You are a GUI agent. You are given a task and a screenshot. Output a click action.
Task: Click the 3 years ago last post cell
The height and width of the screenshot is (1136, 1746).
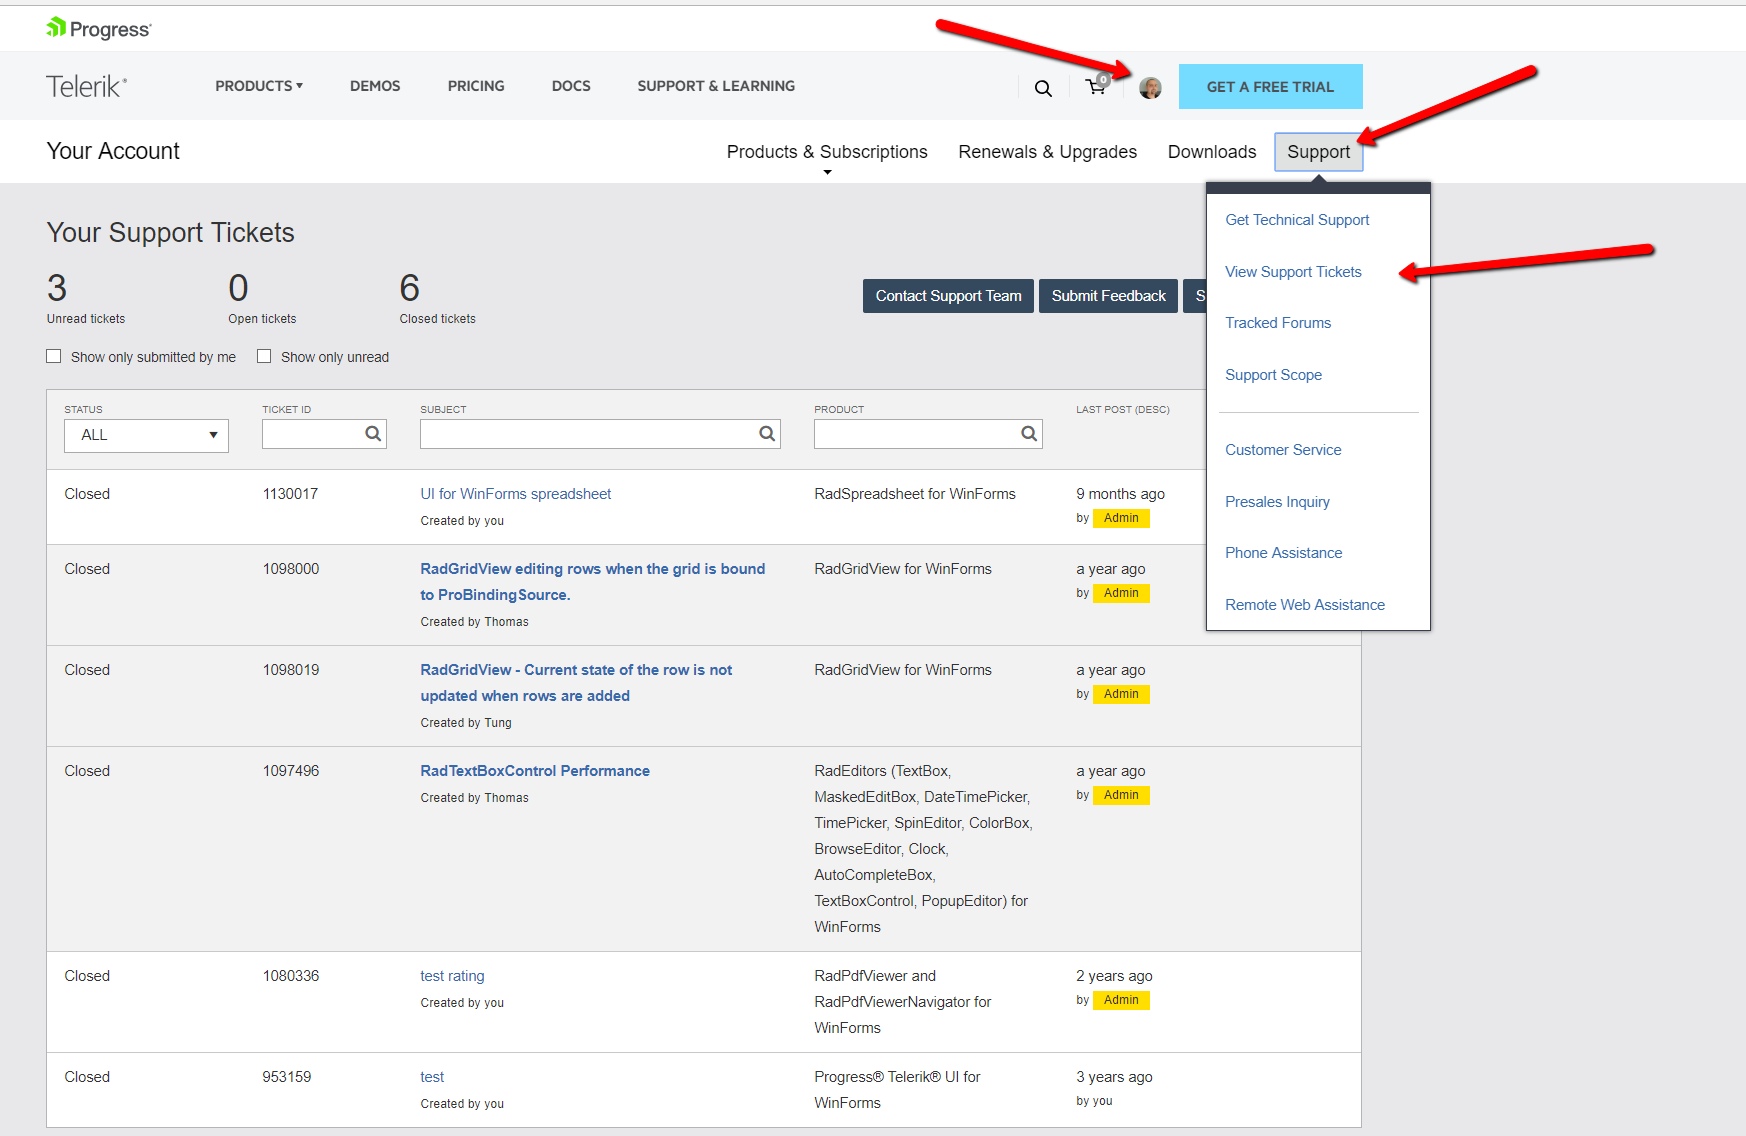[1114, 1077]
